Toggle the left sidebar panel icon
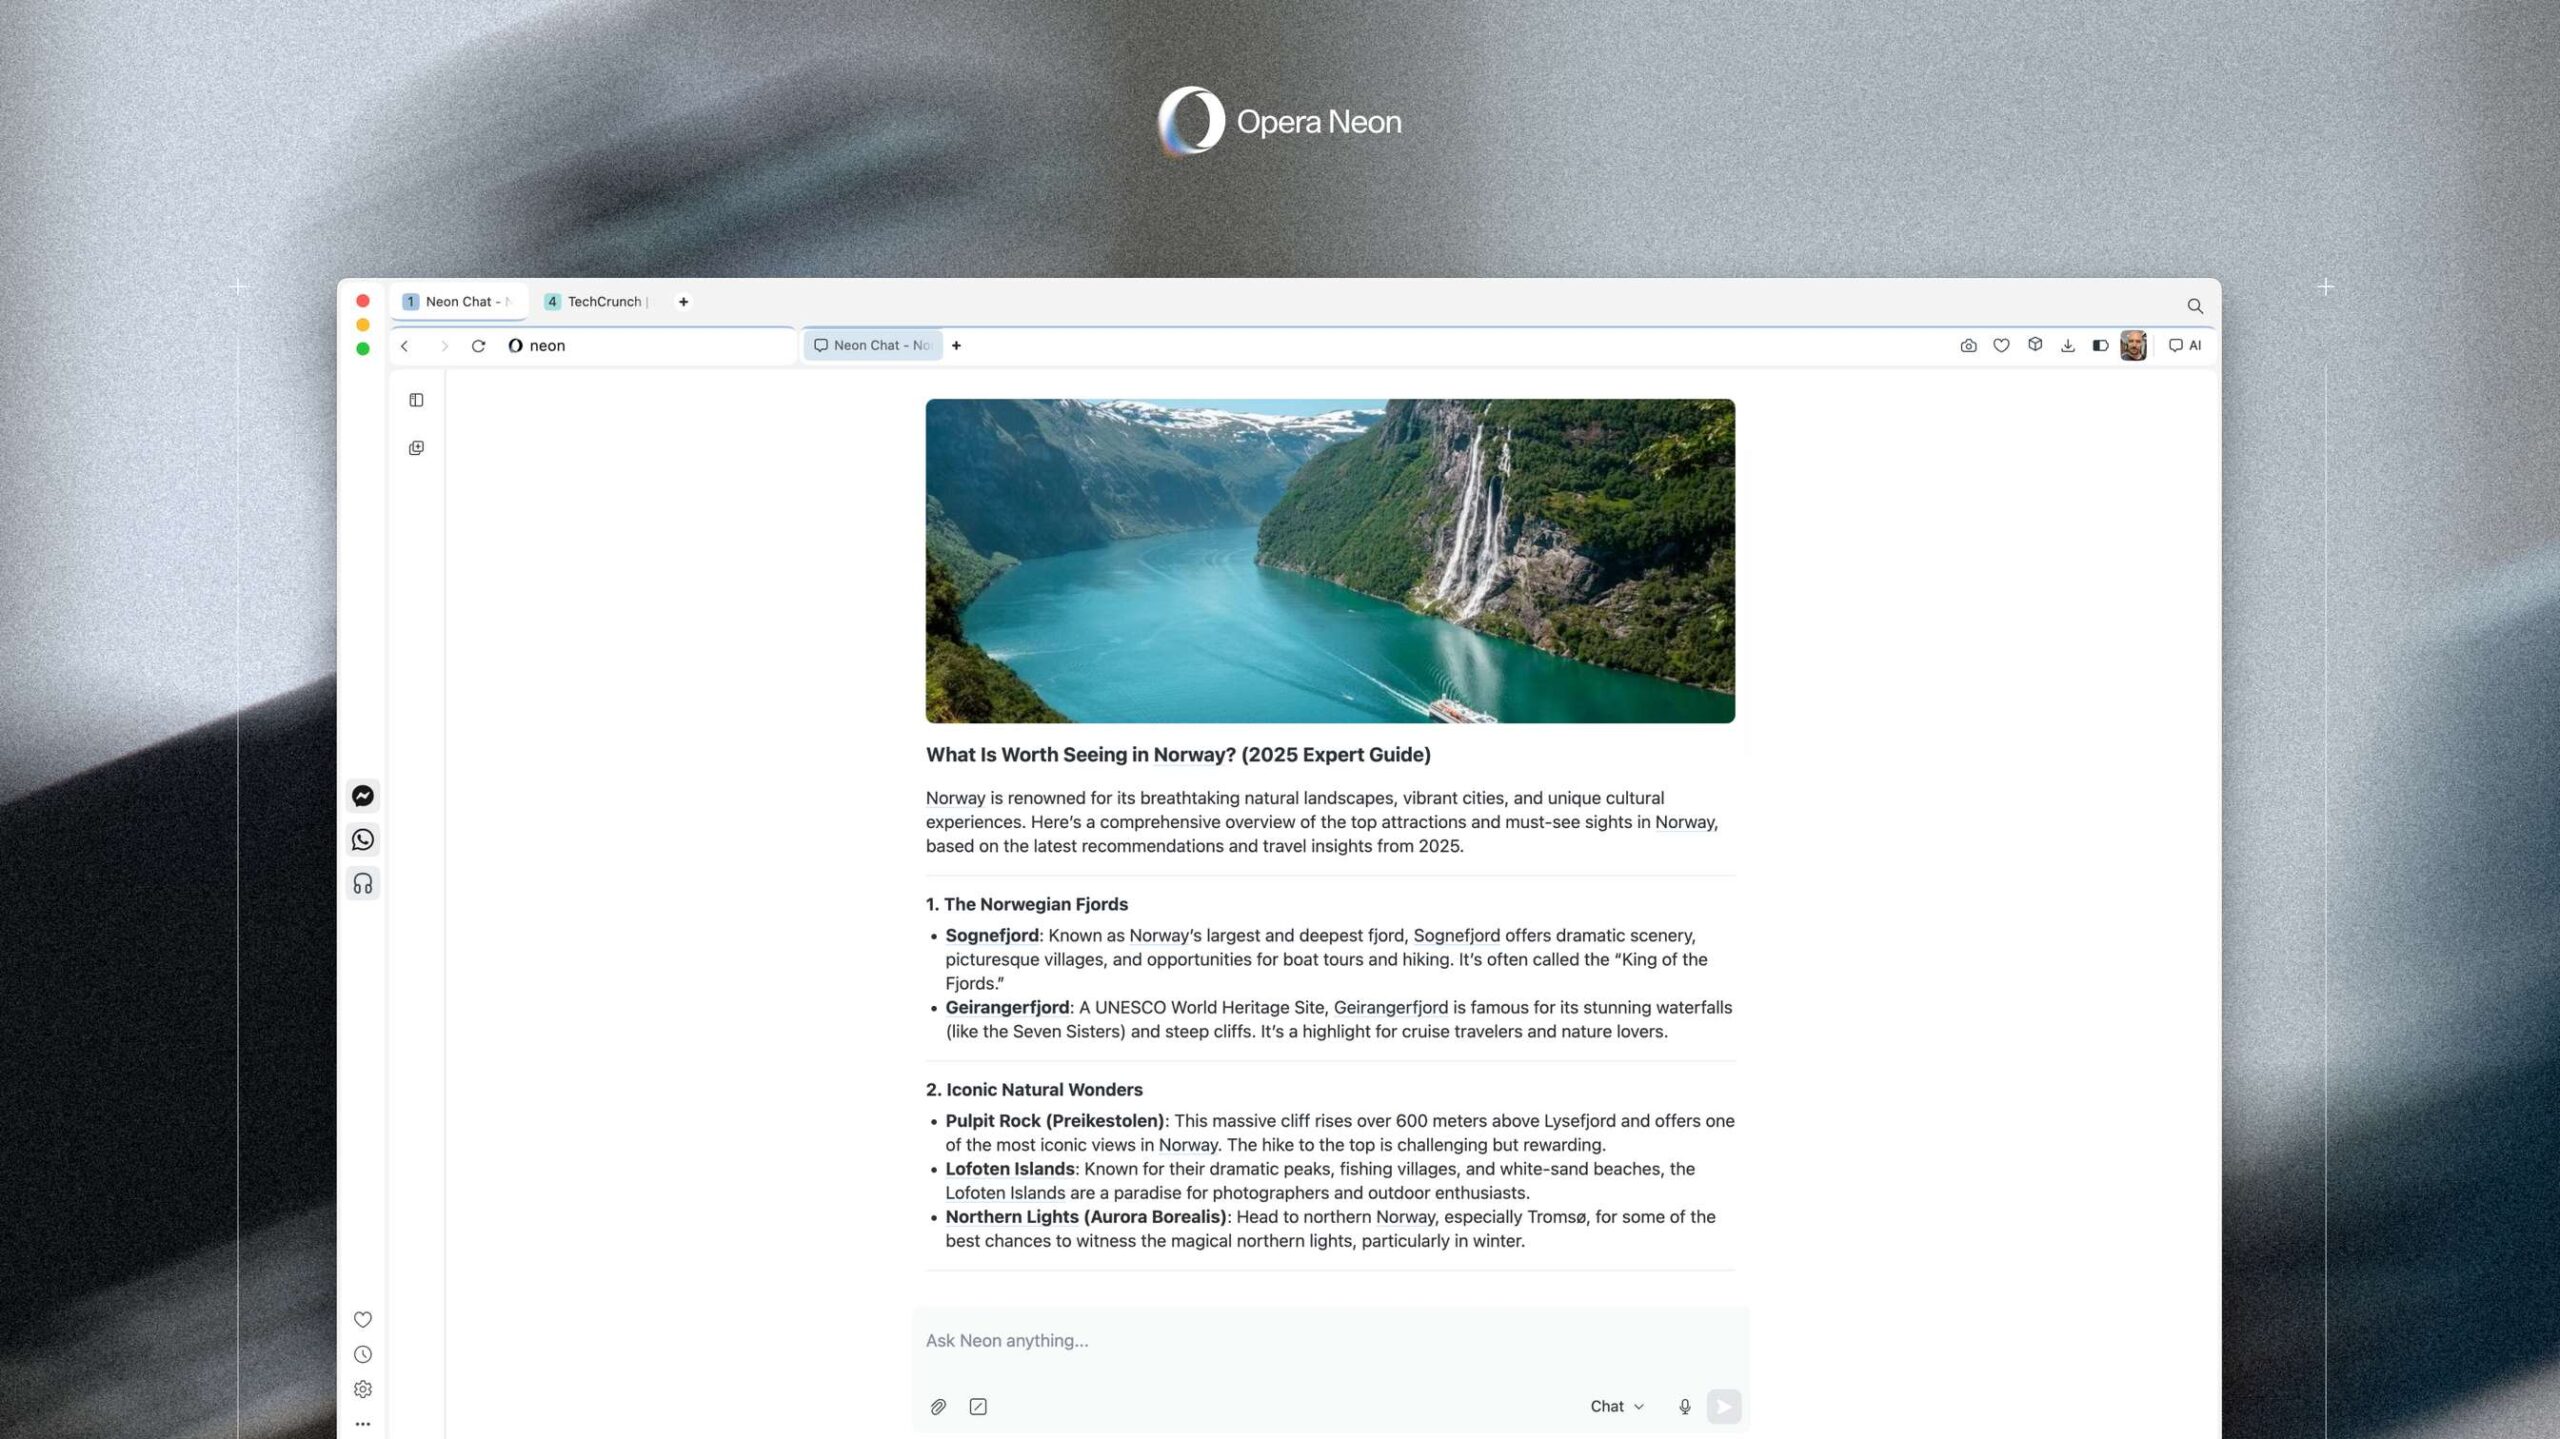The image size is (2560, 1439). pos(416,401)
